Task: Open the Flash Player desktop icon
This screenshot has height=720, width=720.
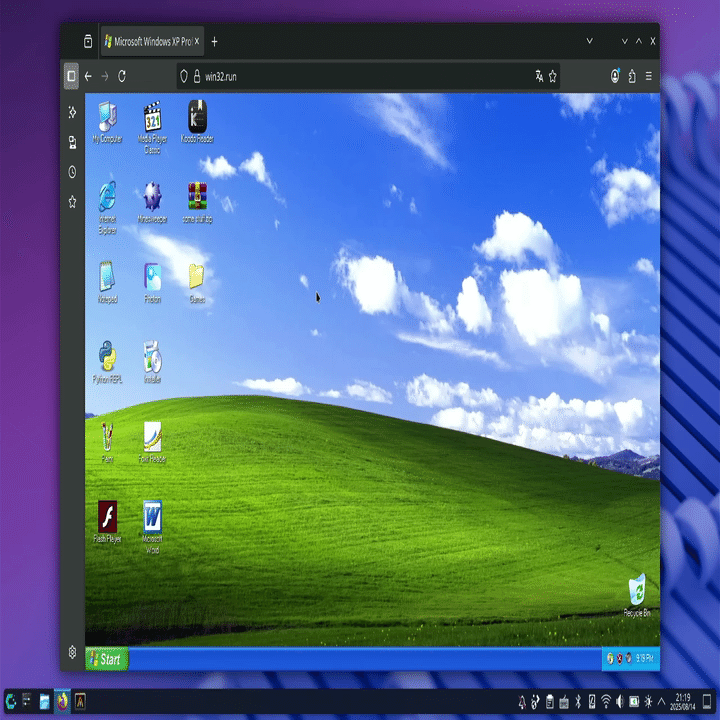Action: click(107, 522)
